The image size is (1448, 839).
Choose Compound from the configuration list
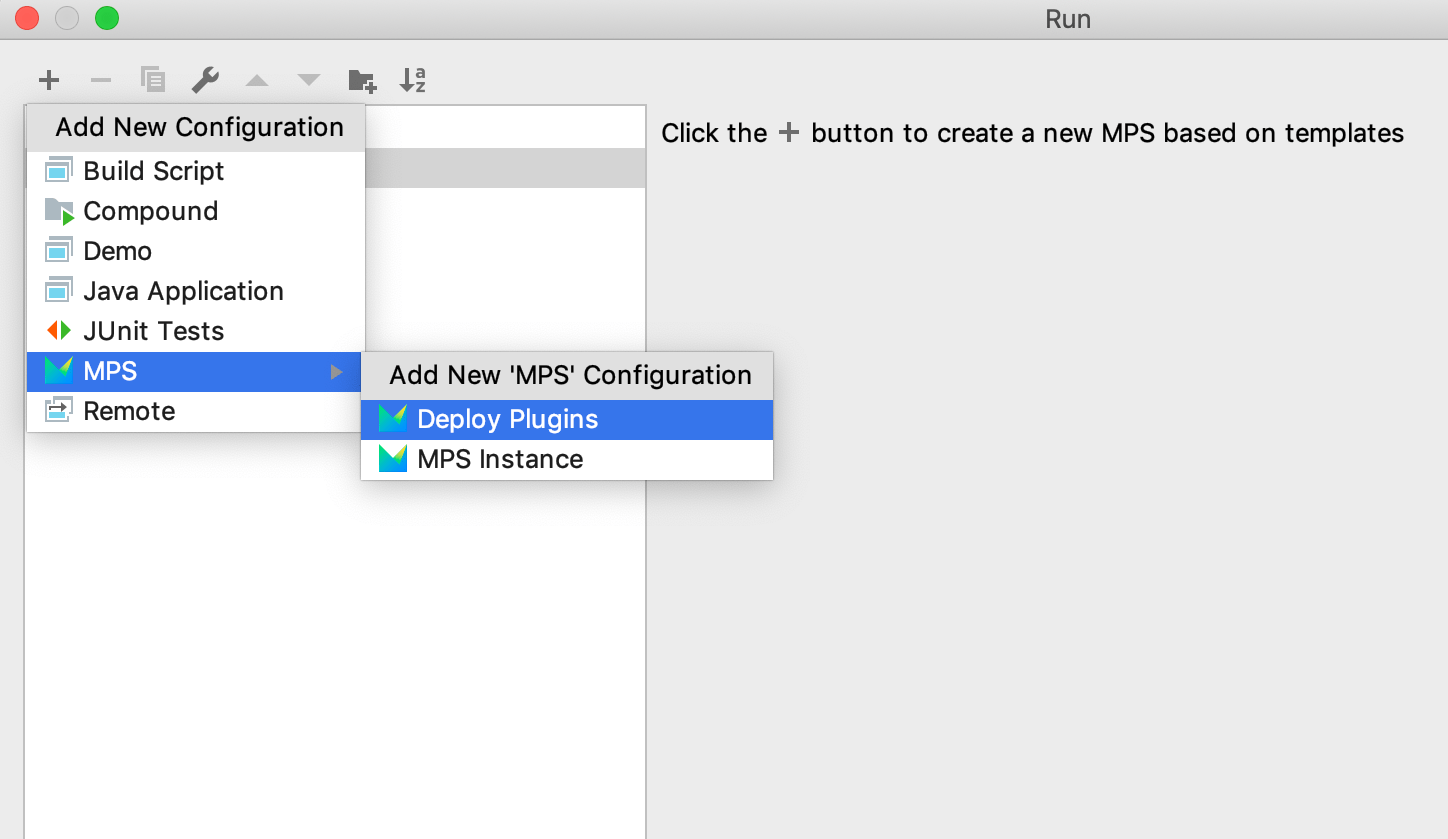150,211
